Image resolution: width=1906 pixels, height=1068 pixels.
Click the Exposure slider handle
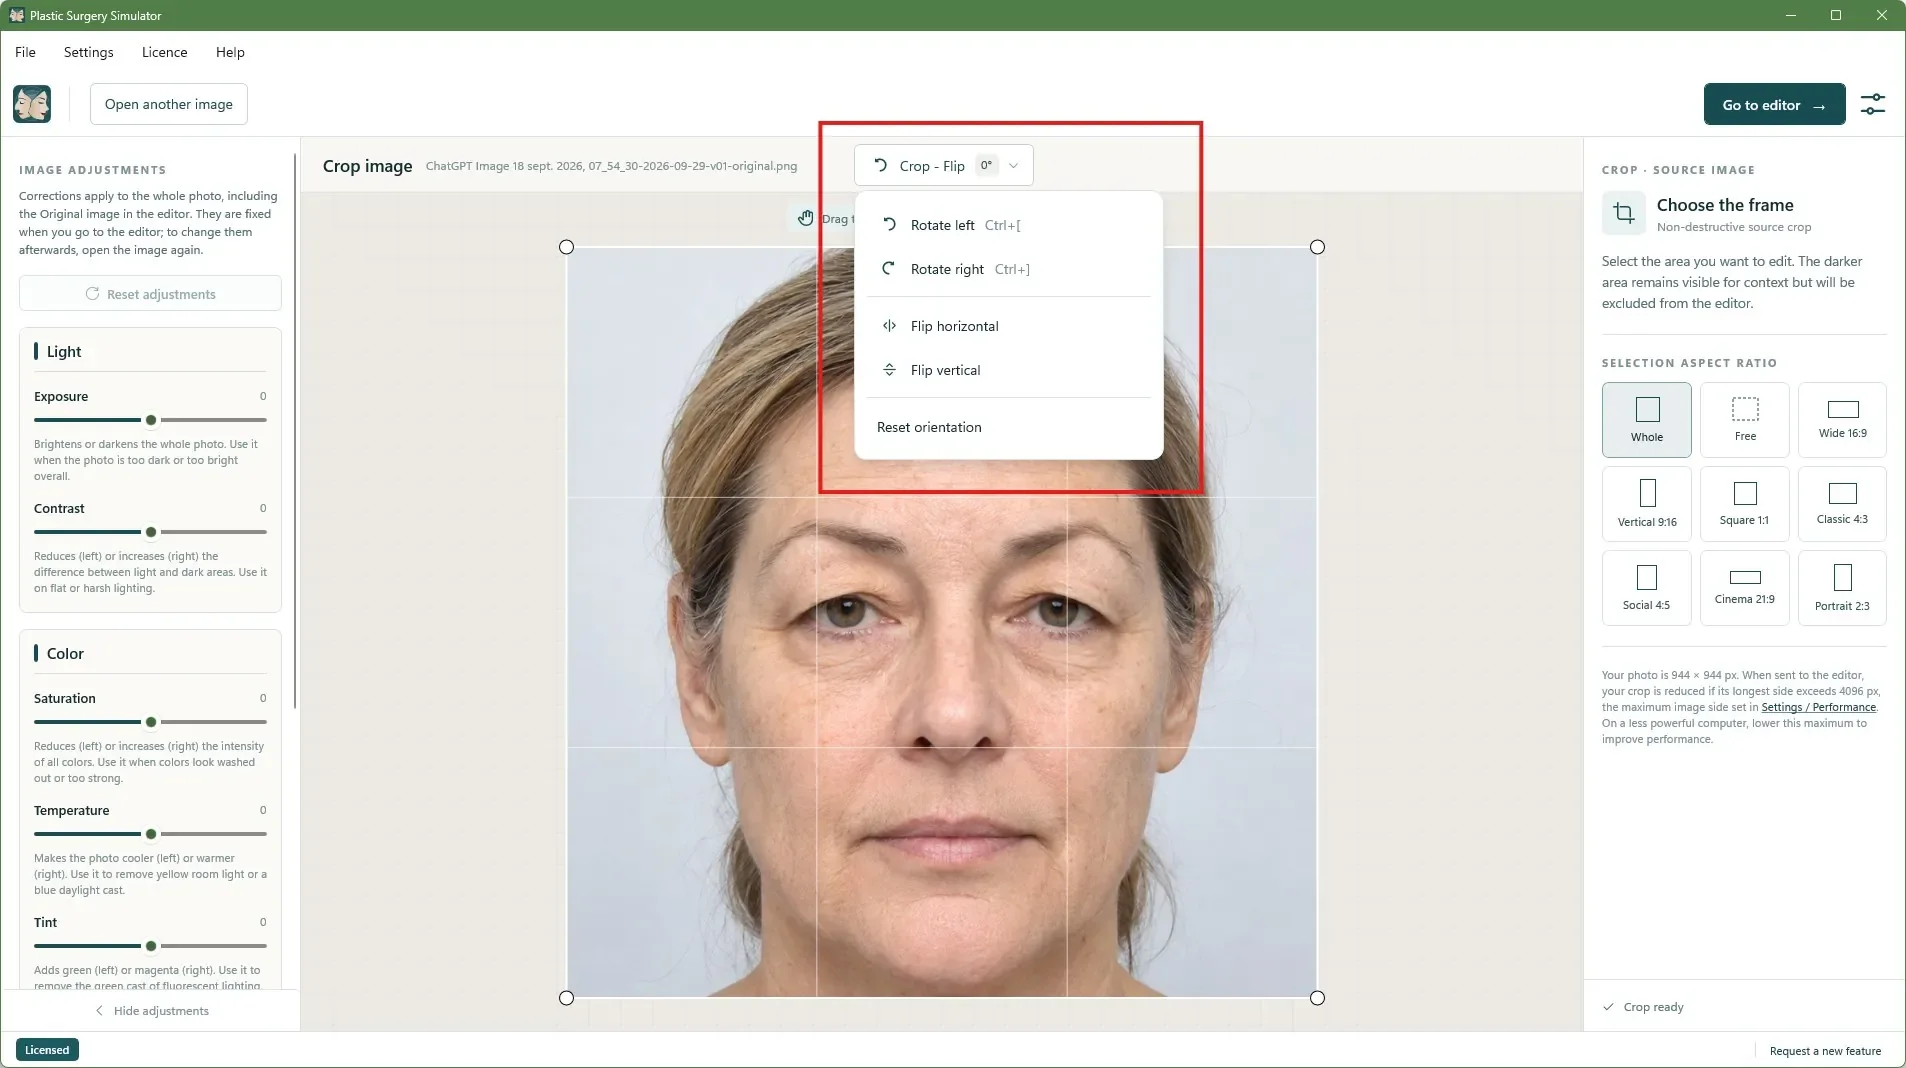coord(151,420)
